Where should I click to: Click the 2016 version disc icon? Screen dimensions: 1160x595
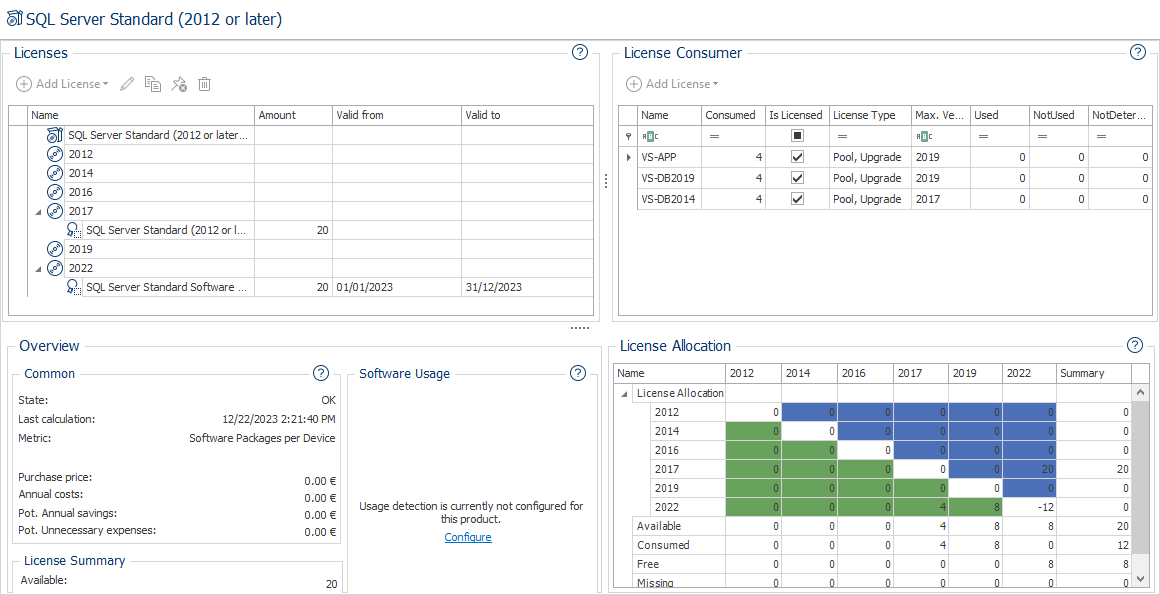click(x=55, y=192)
